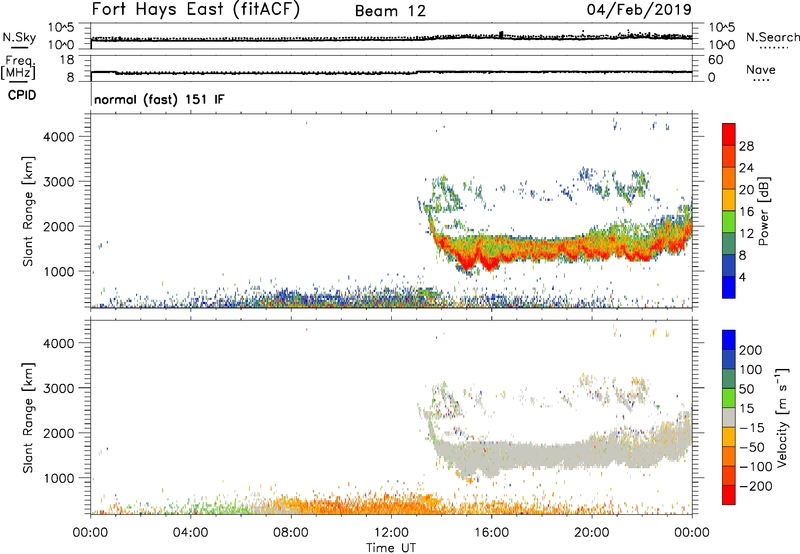
Task: Click the 'Beam 12' label
Action: click(390, 11)
